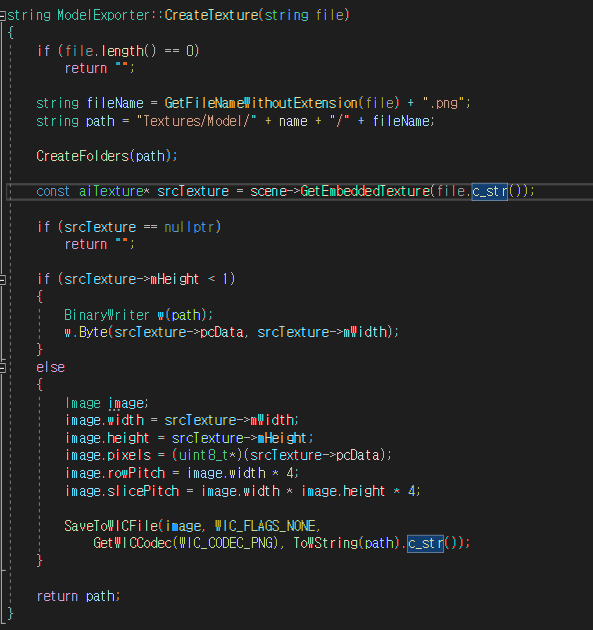Click image.height assignment line
593x630 pixels.
(189, 438)
